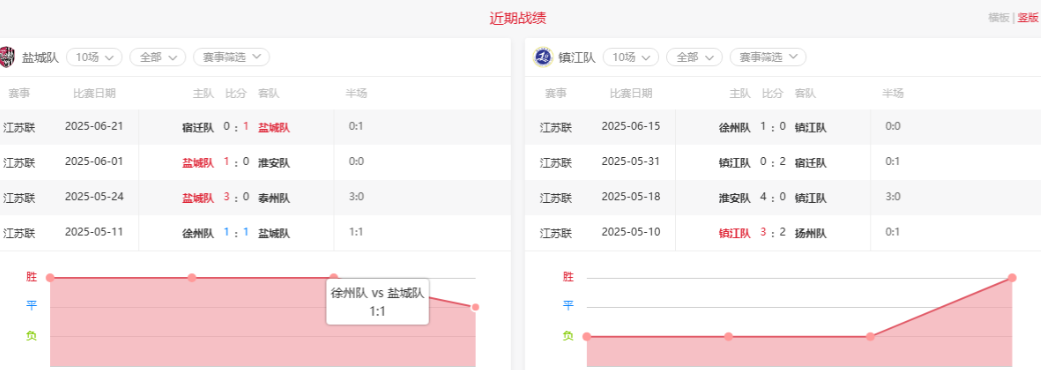This screenshot has height=370, width=1041.
Task: Click the 2025-05-31 match date
Action: 631,161
